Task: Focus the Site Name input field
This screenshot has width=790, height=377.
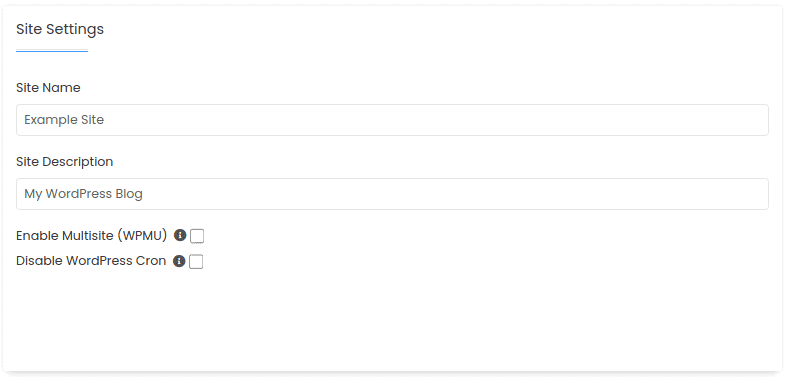Action: click(392, 120)
